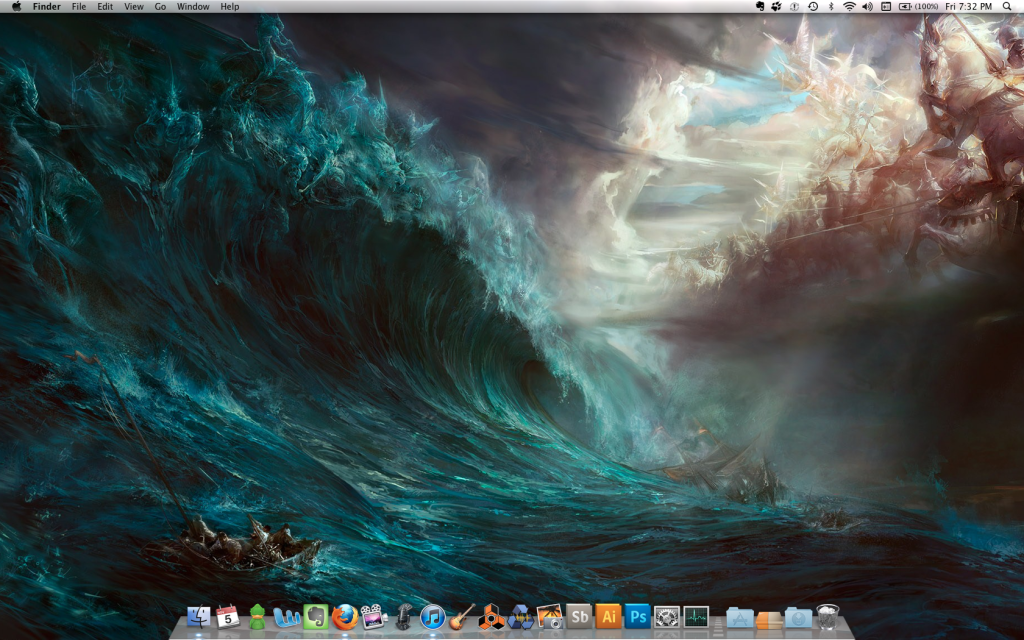Image resolution: width=1024 pixels, height=640 pixels.
Task: Open Adium green duck icon
Action: pyautogui.click(x=257, y=616)
